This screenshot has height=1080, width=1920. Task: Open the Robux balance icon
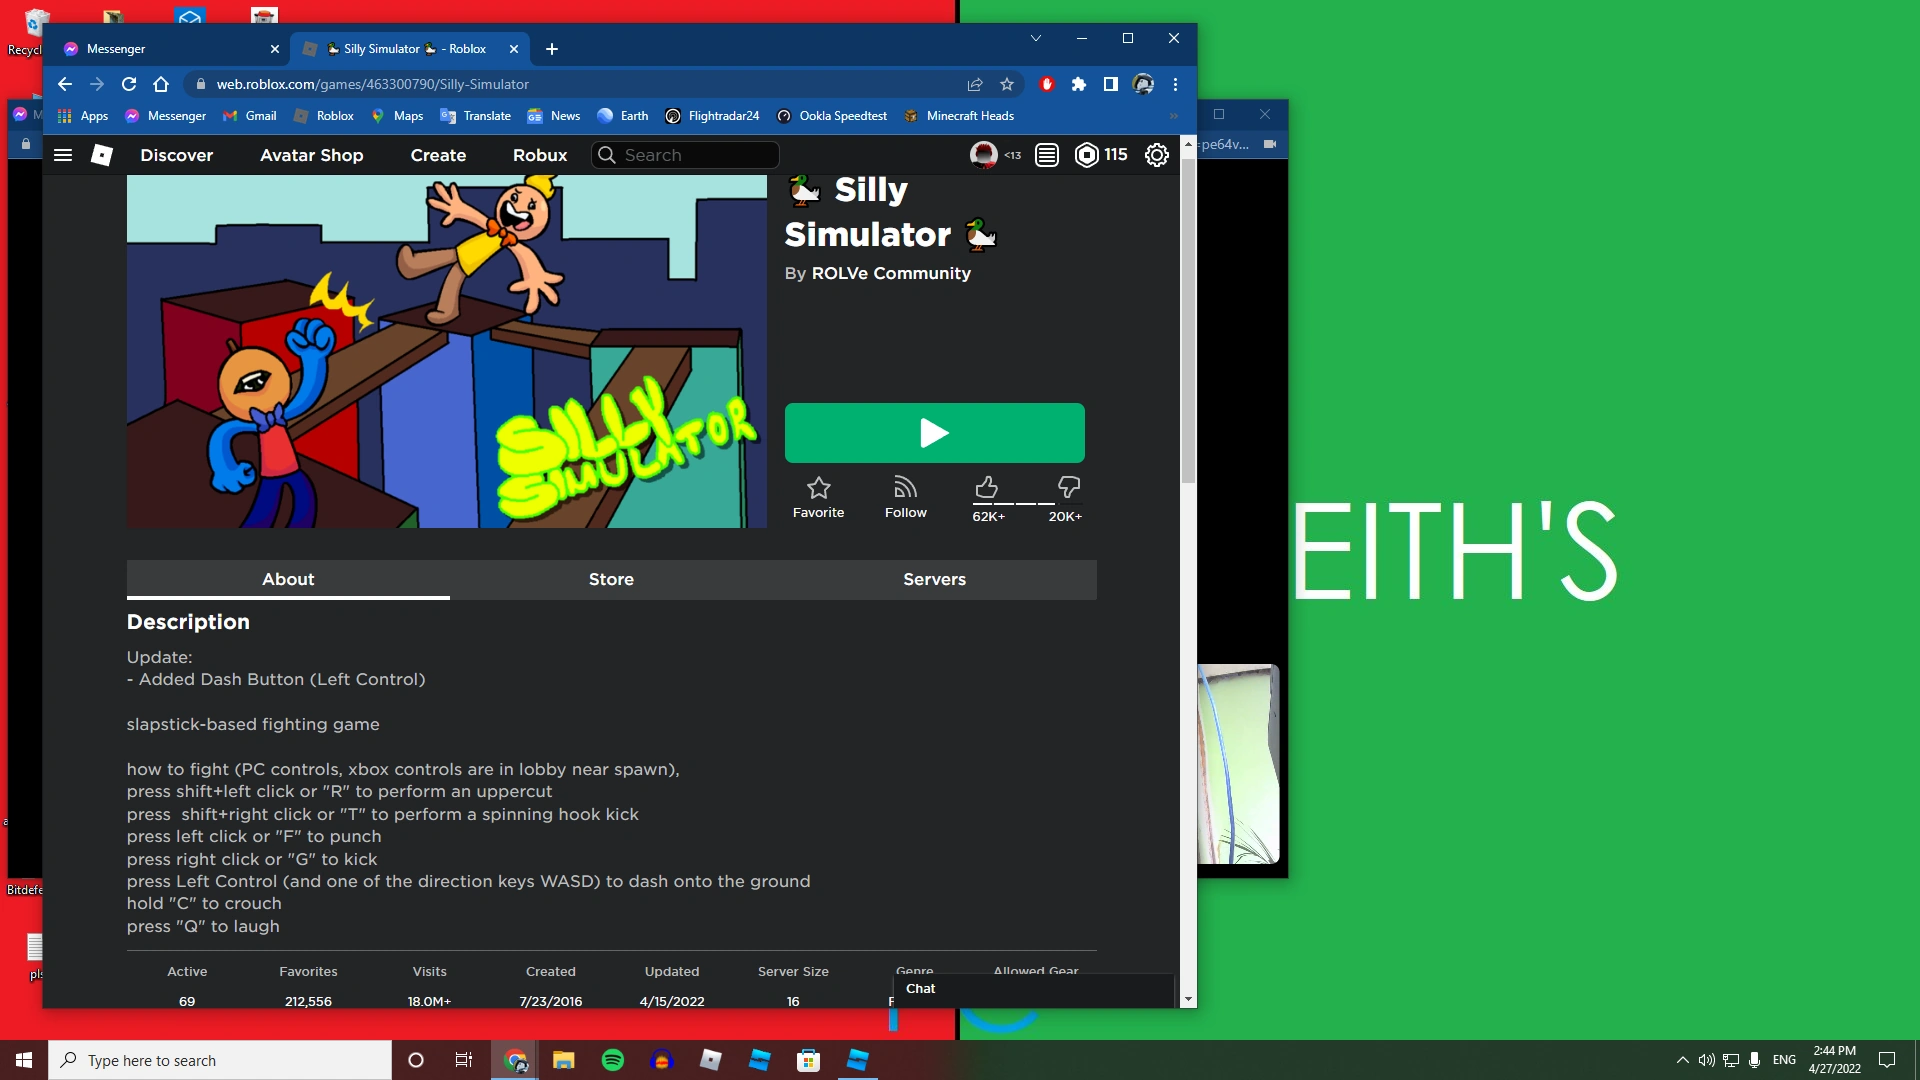click(x=1086, y=155)
